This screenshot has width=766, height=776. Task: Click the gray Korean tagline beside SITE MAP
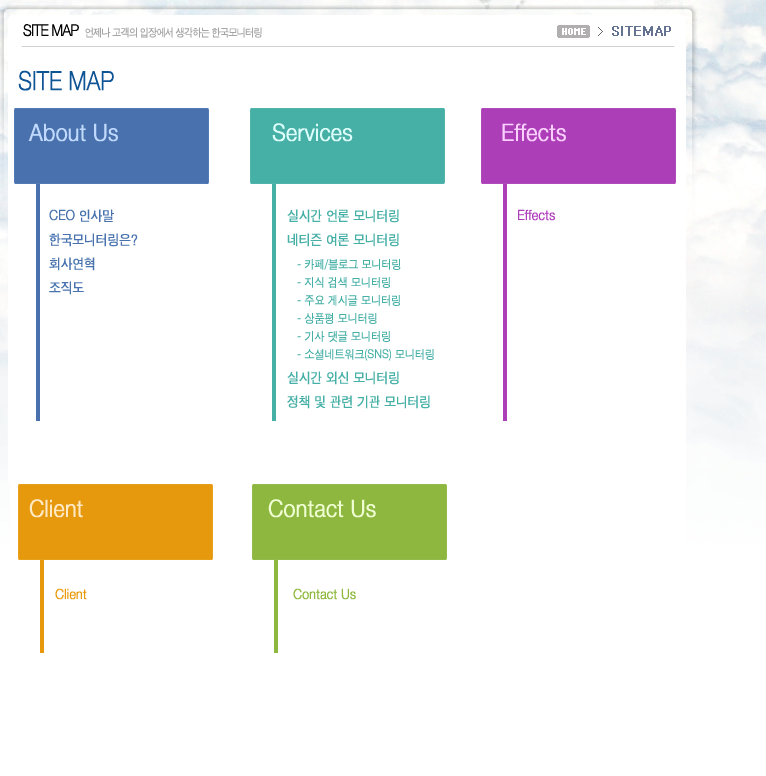pyautogui.click(x=173, y=33)
